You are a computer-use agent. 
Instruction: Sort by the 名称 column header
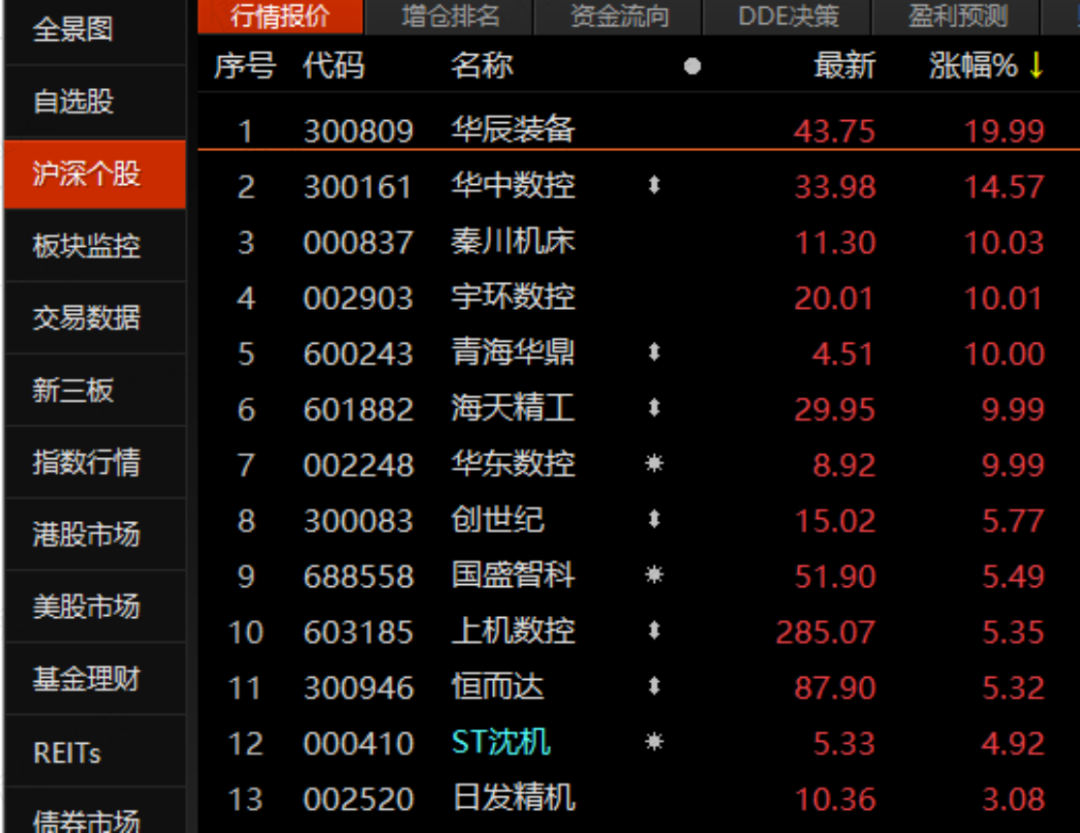[481, 66]
